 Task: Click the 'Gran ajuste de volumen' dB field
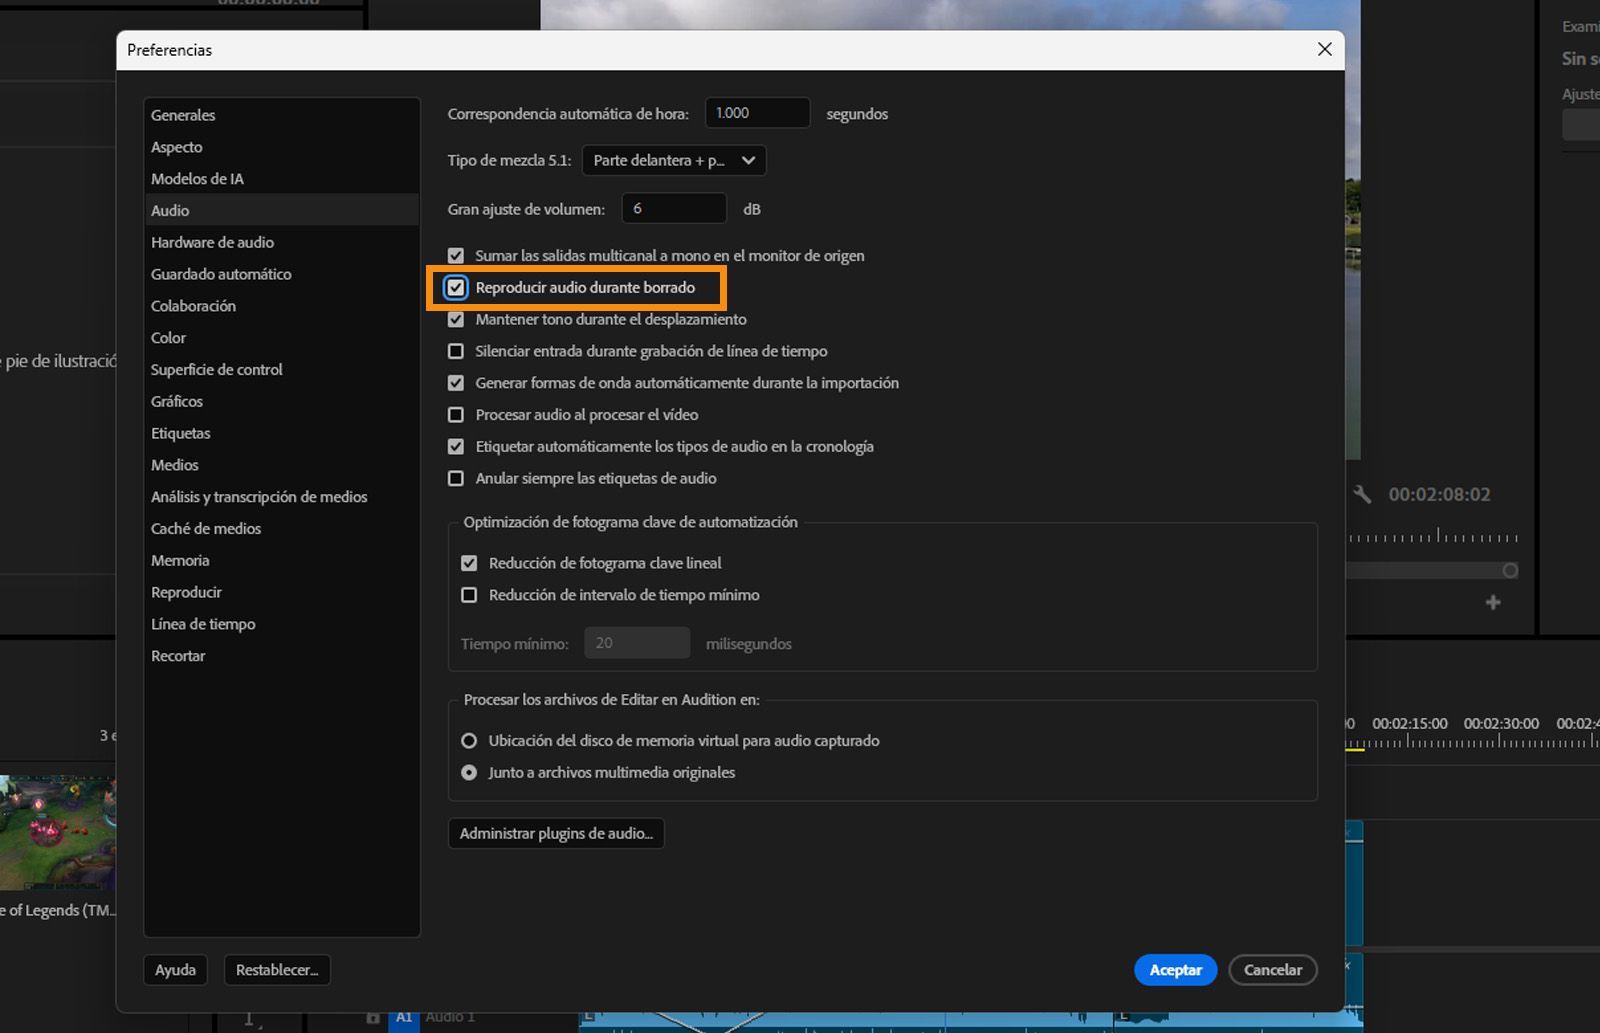pos(674,208)
